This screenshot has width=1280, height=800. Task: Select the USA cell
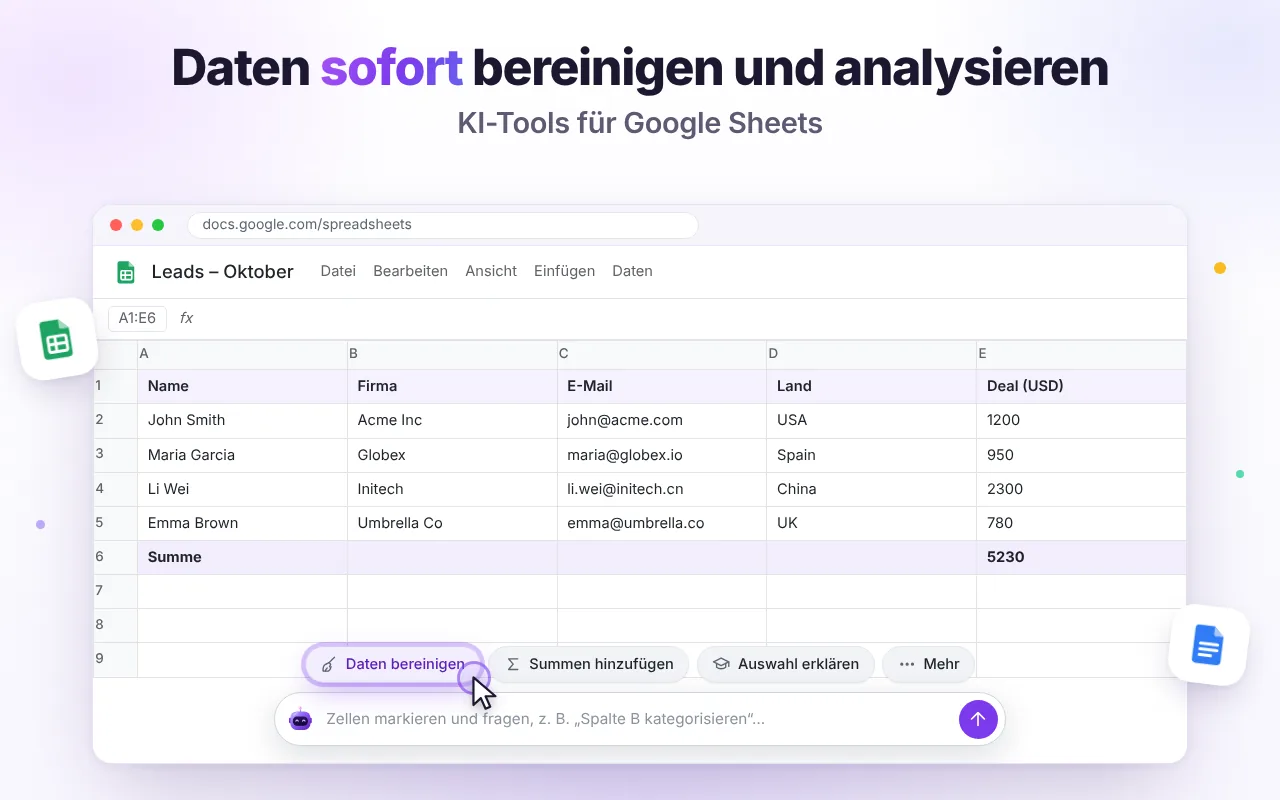click(871, 420)
